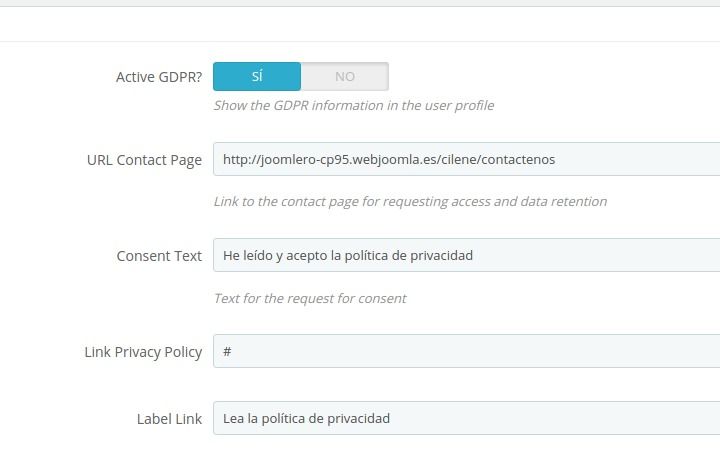Viewport: 720px width, 460px height.
Task: Place cursor after '#' in Link Privacy Policy
Action: [232, 351]
